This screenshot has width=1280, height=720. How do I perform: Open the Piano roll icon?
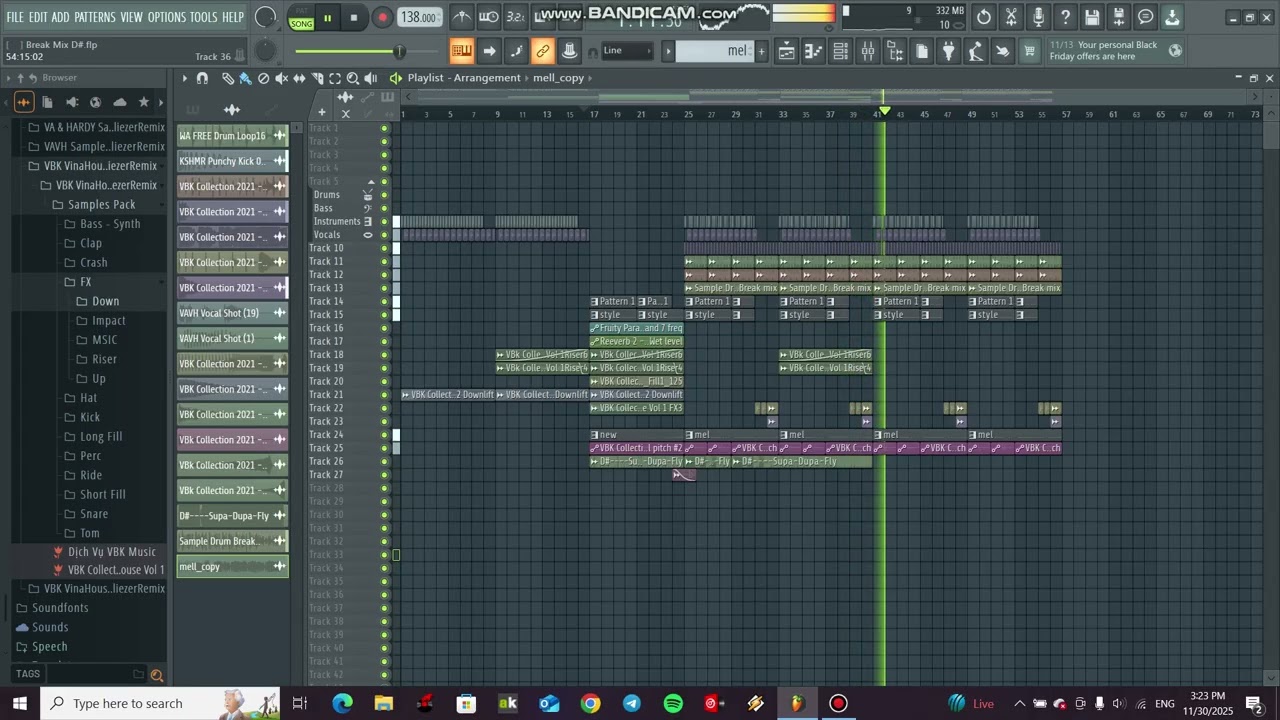(814, 51)
